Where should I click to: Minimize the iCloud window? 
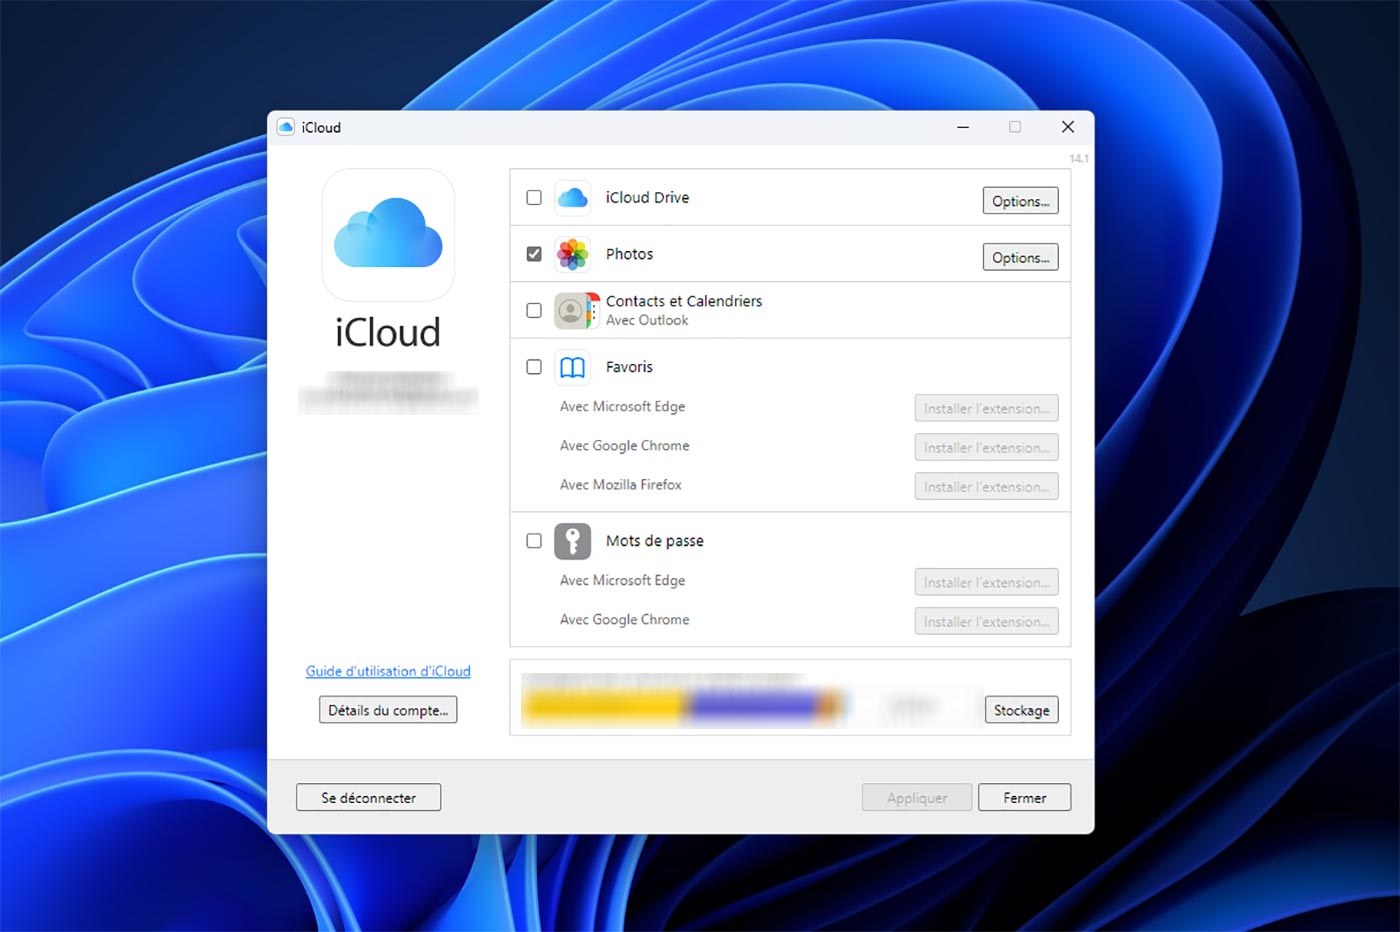(963, 127)
